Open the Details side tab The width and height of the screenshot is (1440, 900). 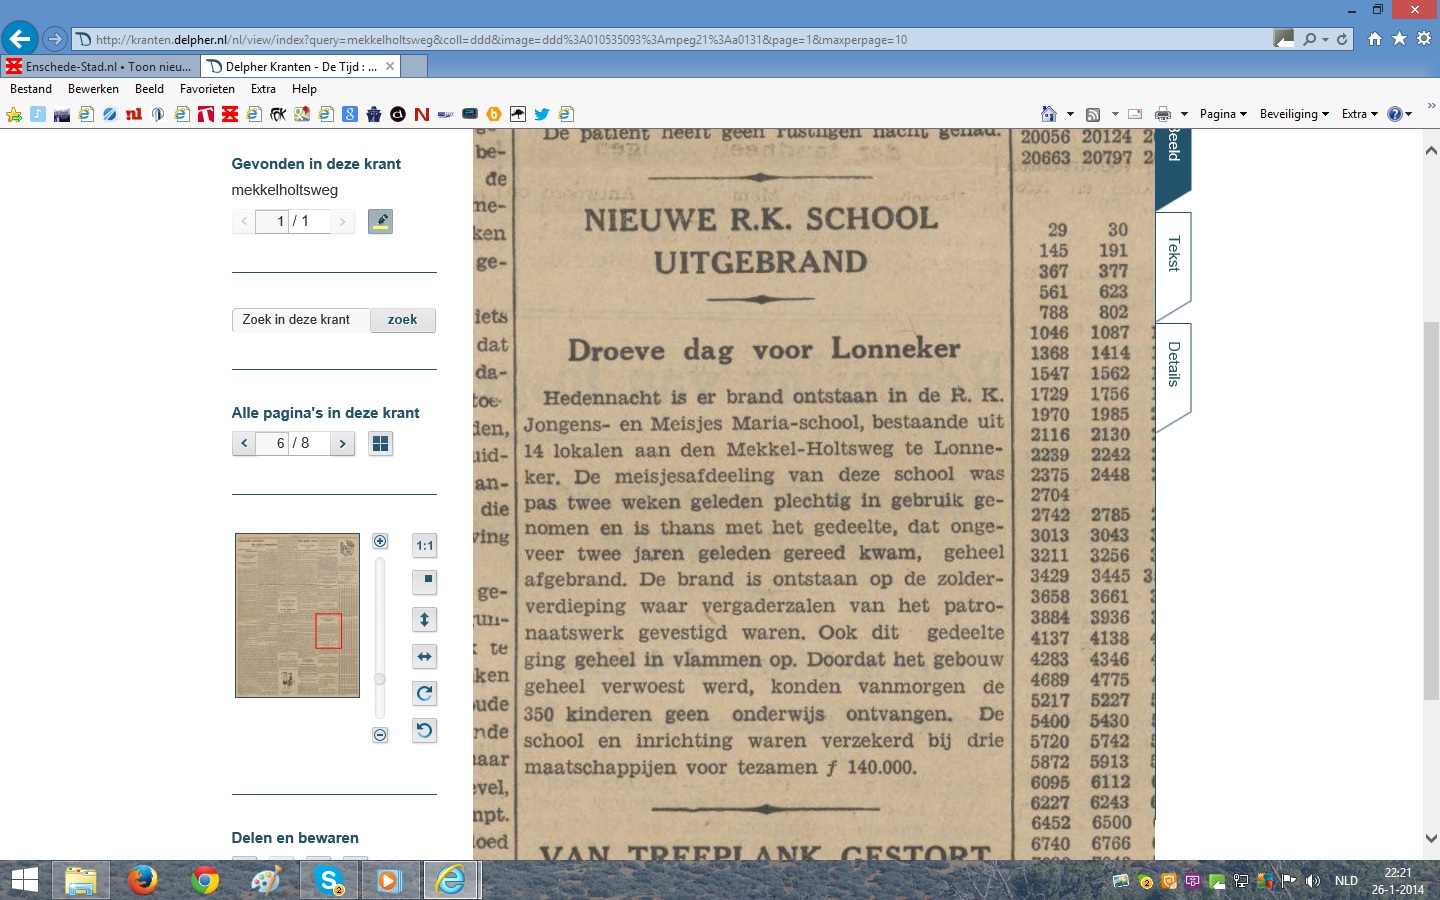(1173, 364)
